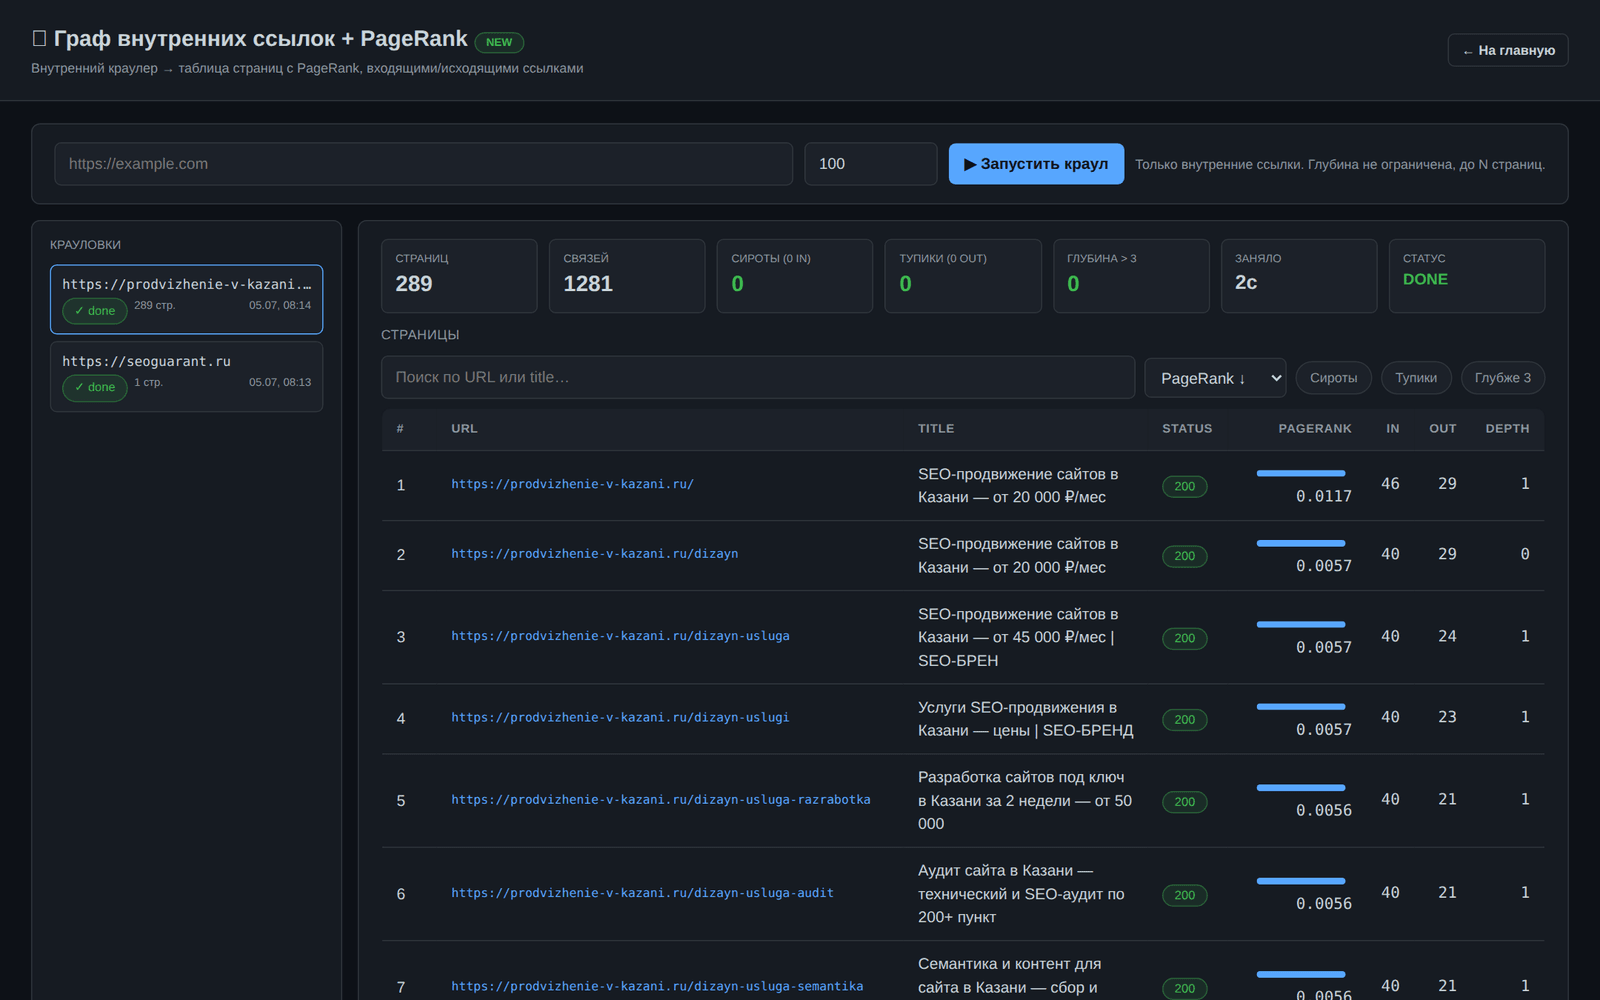Click the NEW badge next to the title

499,42
